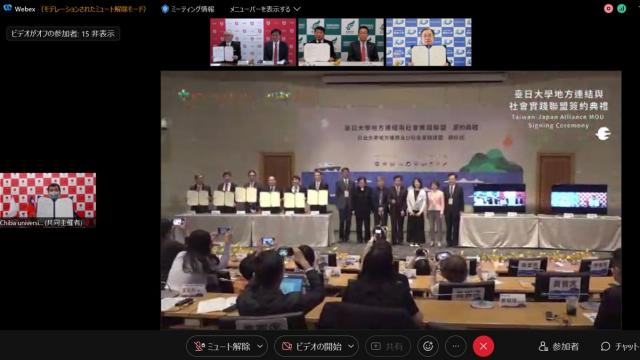Screen dimensions: 640x360
Task: Open the more options ellipsis button
Action: [x=456, y=347]
